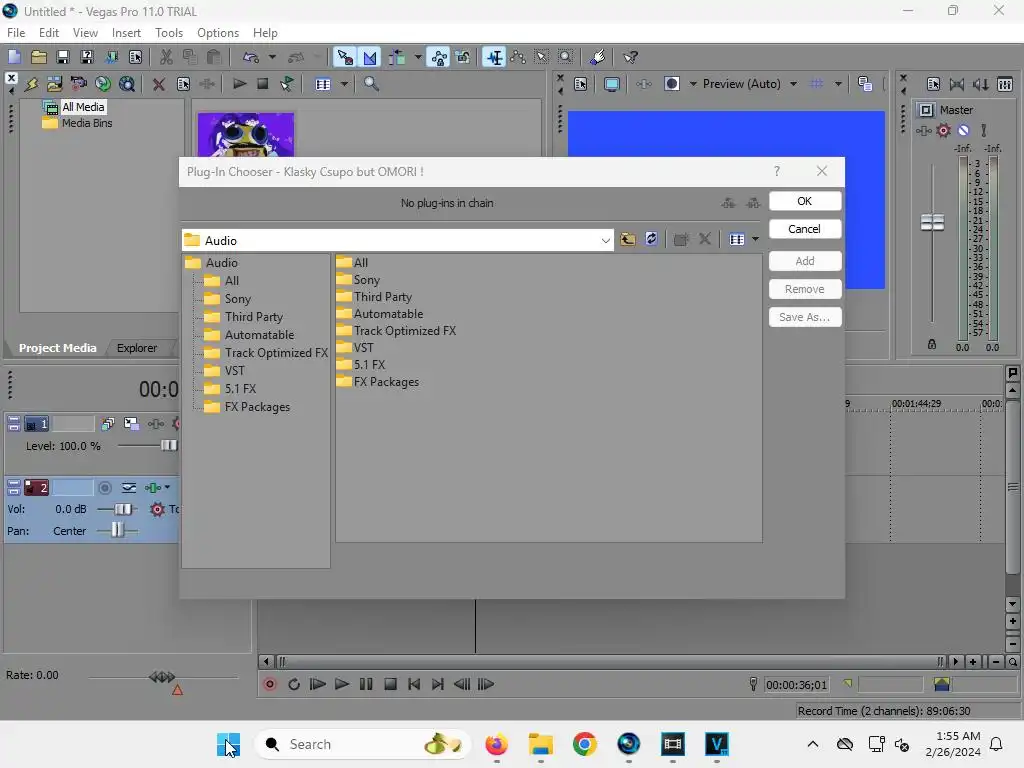Click Cancel in Plug-In Chooser
This screenshot has width=1024, height=768.
click(805, 229)
